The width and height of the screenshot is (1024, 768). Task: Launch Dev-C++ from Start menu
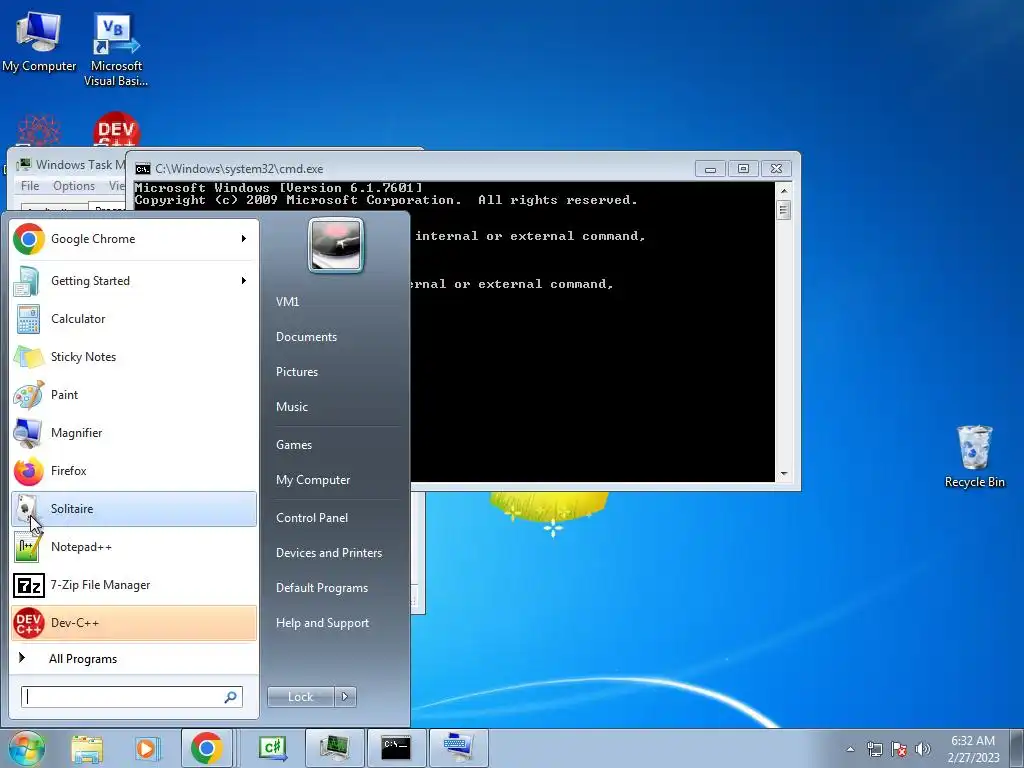click(x=134, y=623)
